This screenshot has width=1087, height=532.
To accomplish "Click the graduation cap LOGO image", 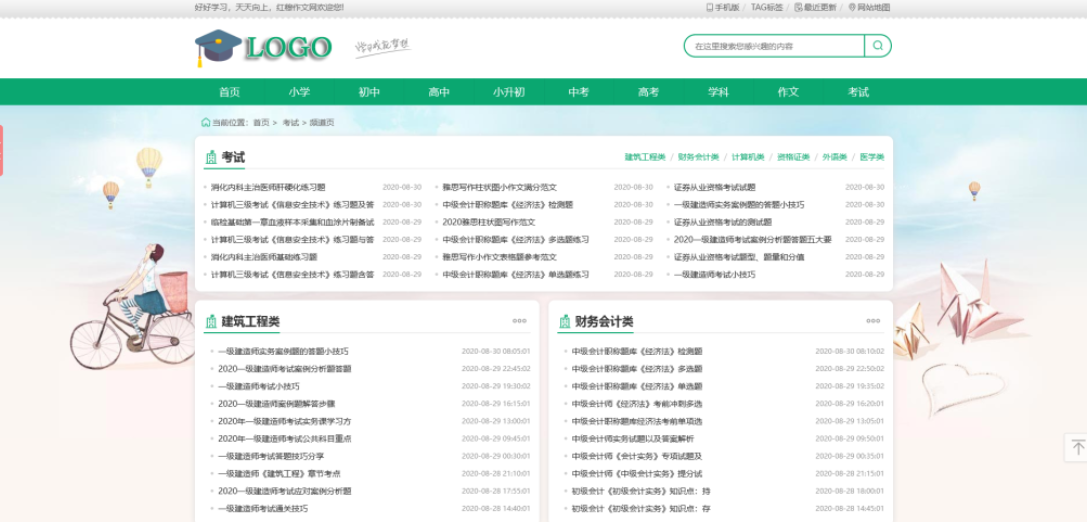I will pos(263,47).
